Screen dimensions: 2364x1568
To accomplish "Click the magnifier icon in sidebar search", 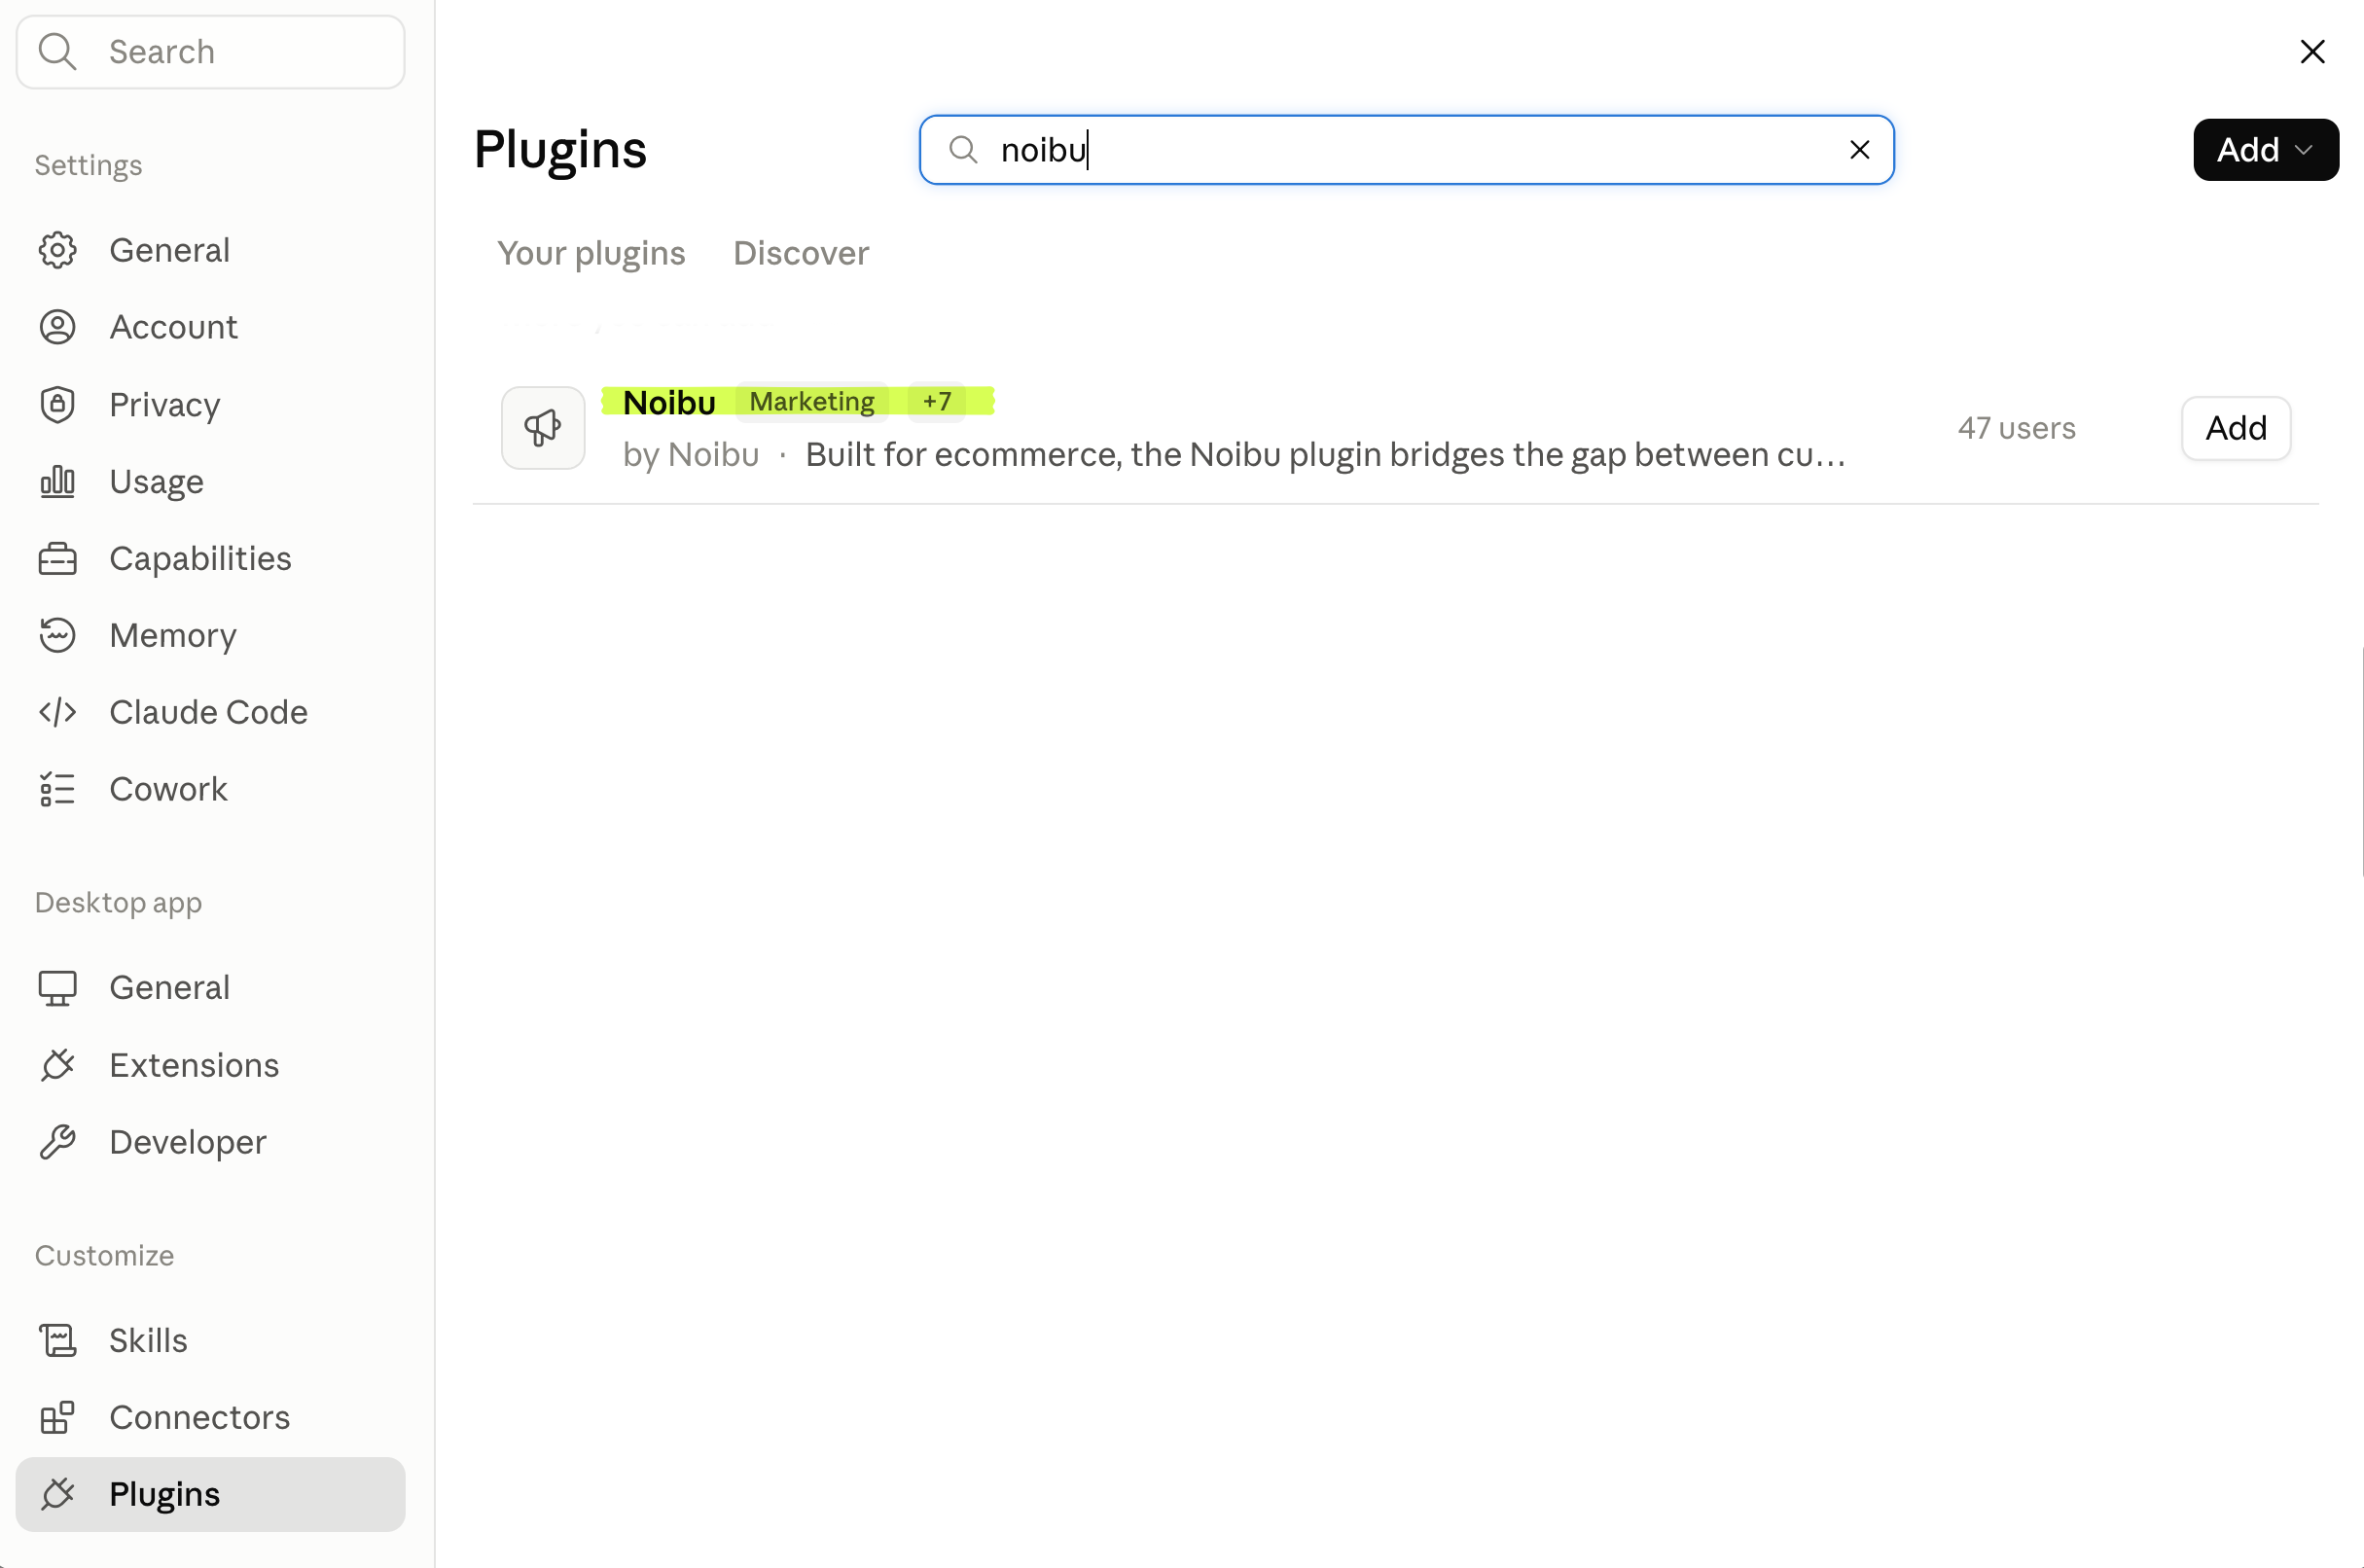I will [x=58, y=52].
